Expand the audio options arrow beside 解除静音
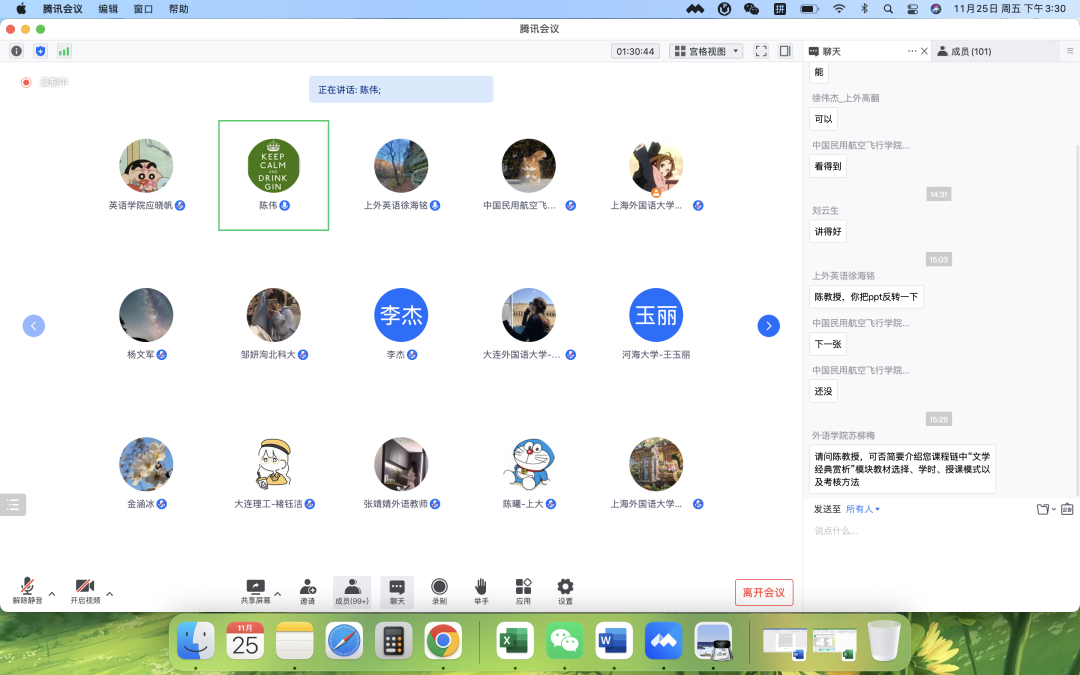This screenshot has height=675, width=1080. 52,594
